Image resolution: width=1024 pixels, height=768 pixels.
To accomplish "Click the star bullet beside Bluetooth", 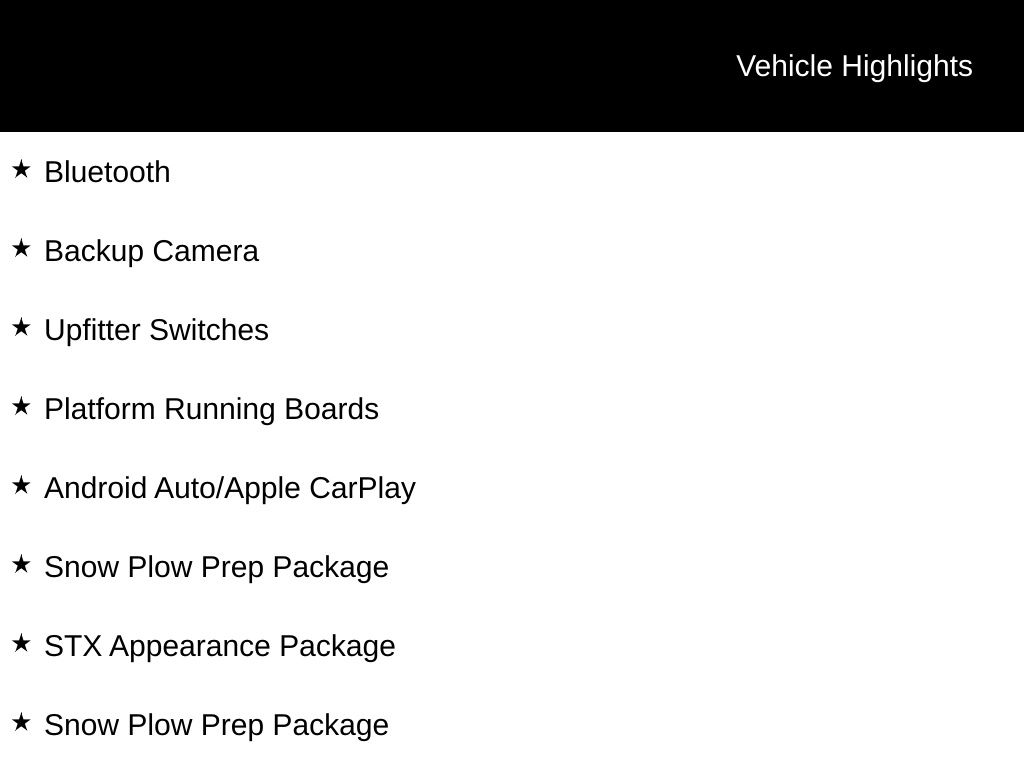I will pyautogui.click(x=21, y=169).
